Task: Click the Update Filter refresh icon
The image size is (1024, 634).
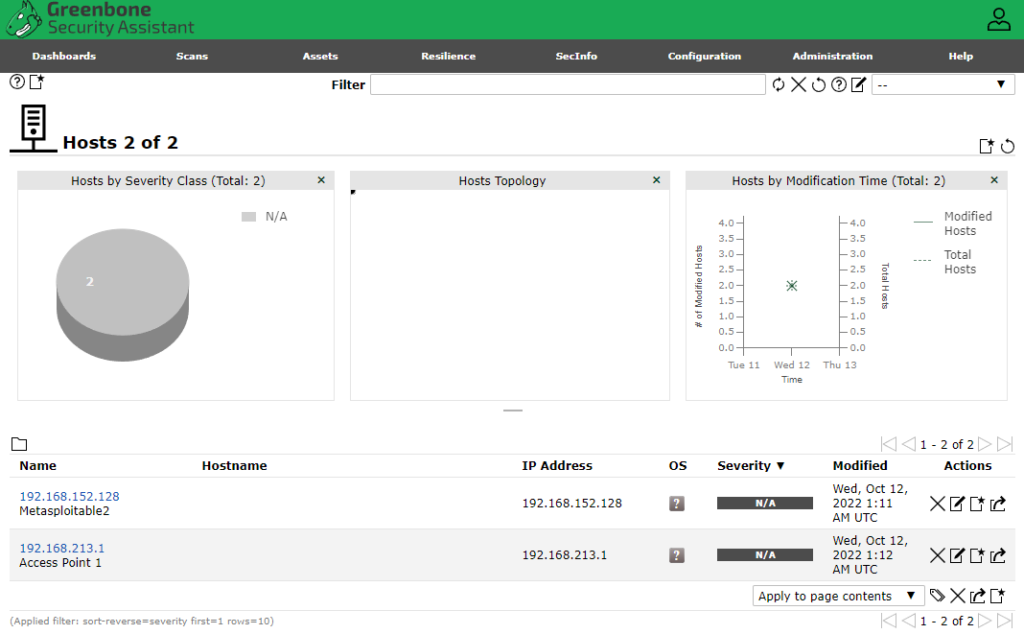Action: [x=778, y=85]
